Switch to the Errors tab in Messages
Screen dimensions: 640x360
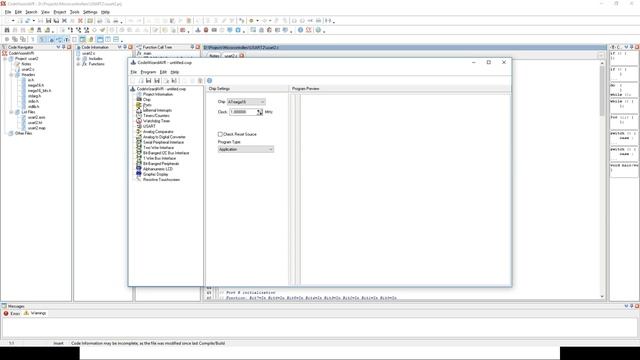pyautogui.click(x=12, y=313)
